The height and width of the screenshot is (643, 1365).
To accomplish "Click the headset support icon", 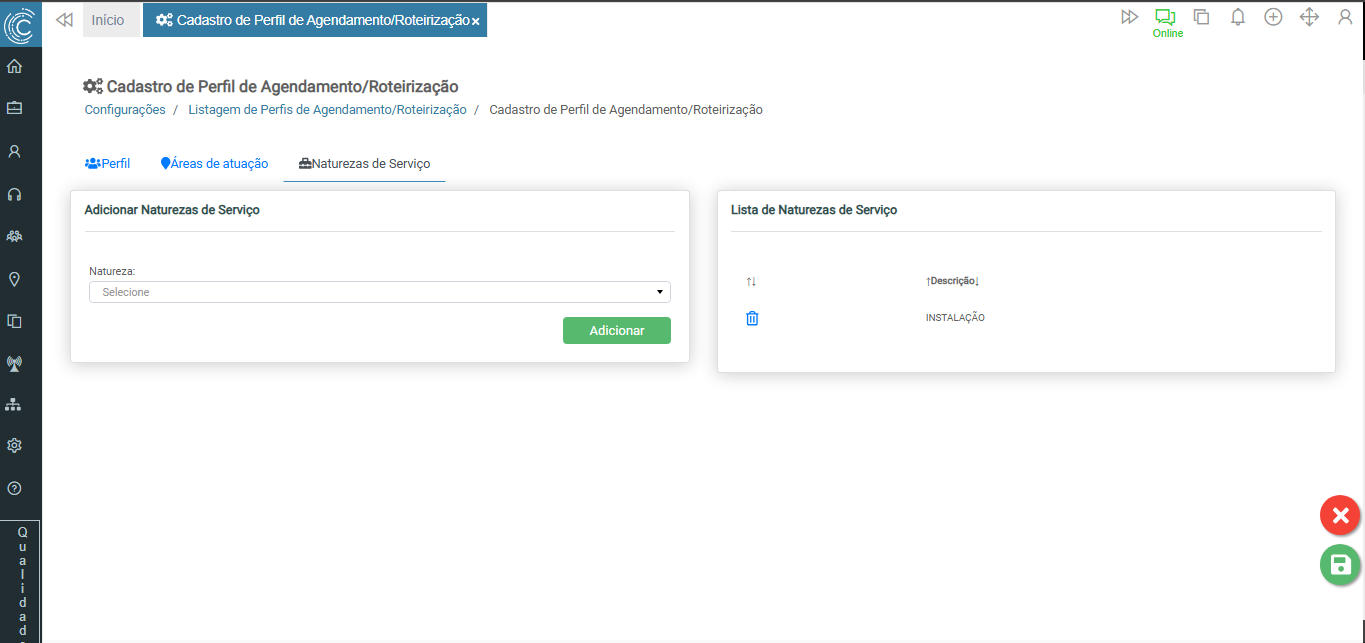I will (14, 194).
